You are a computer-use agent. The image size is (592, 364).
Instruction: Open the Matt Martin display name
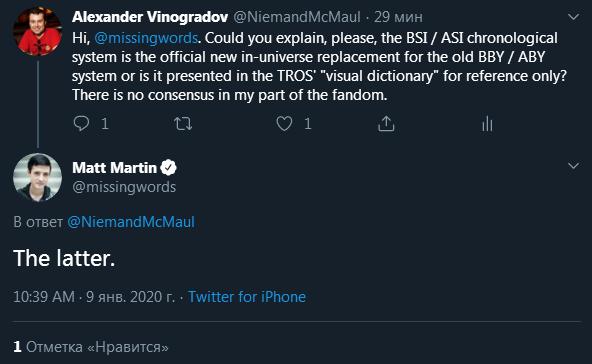click(x=114, y=168)
